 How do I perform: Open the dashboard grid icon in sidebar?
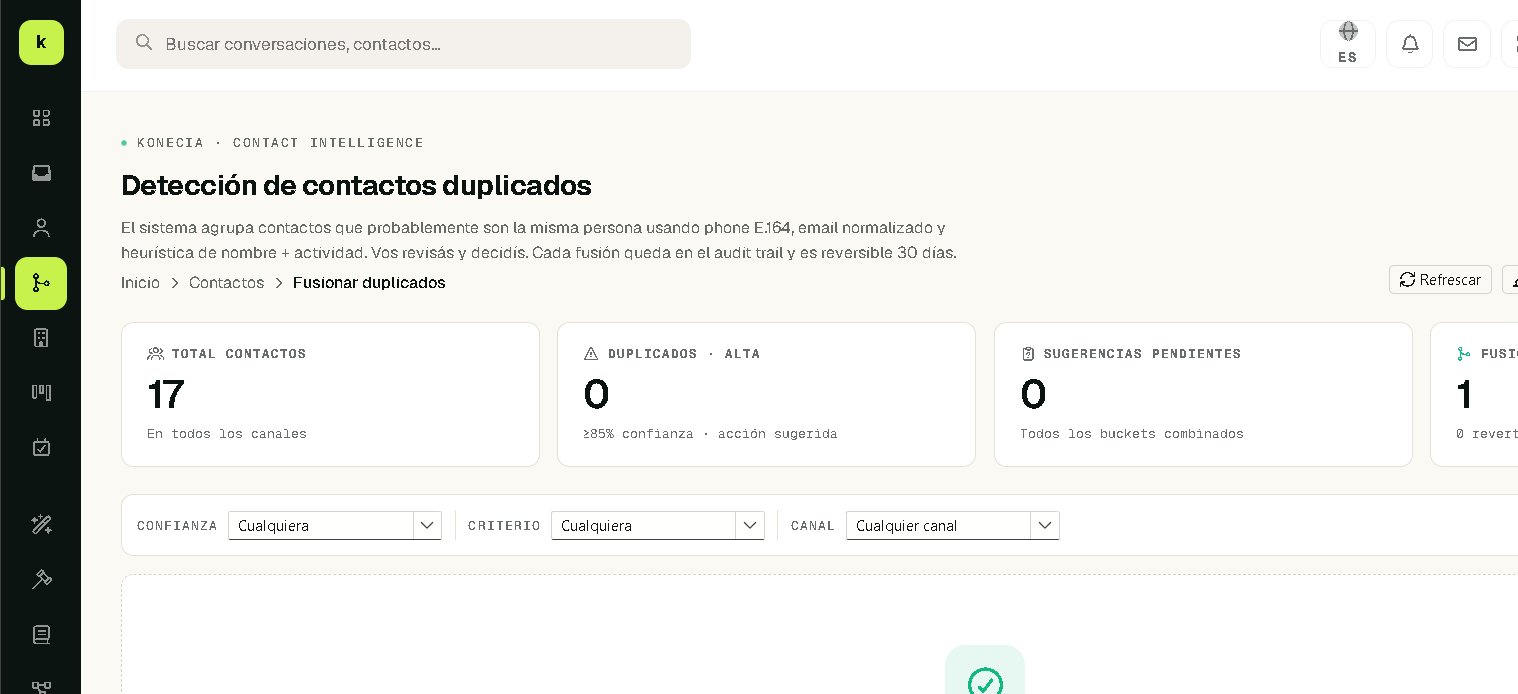[41, 118]
